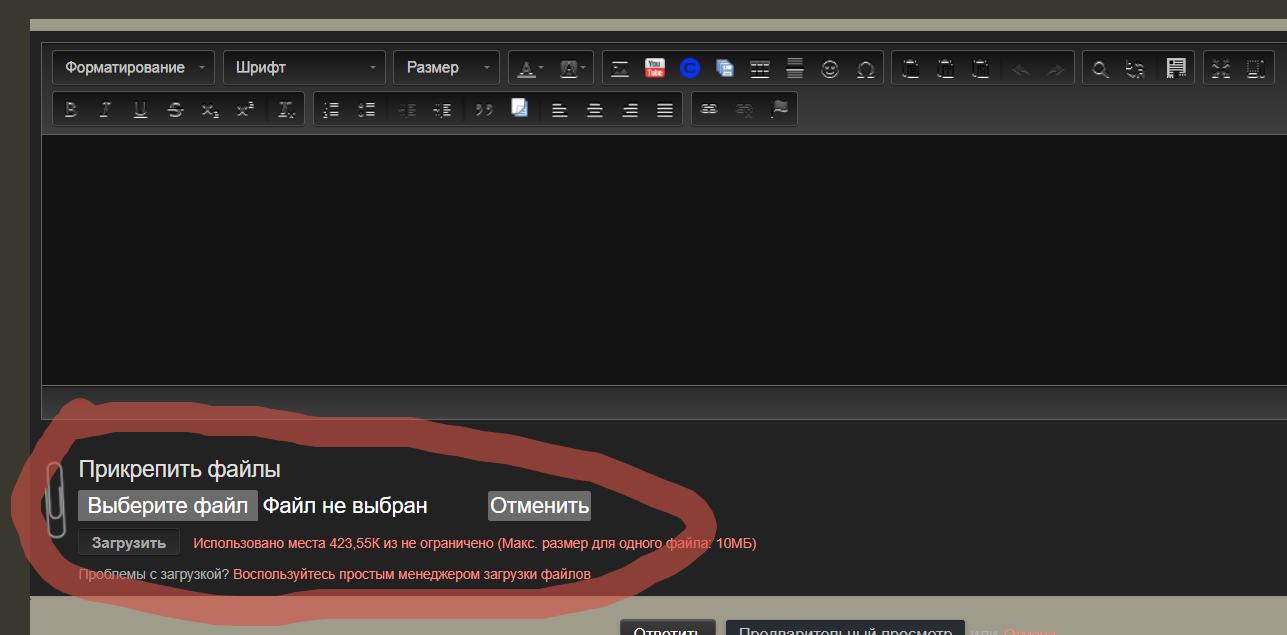The width and height of the screenshot is (1287, 635).
Task: Remove text formatting
Action: point(286,110)
